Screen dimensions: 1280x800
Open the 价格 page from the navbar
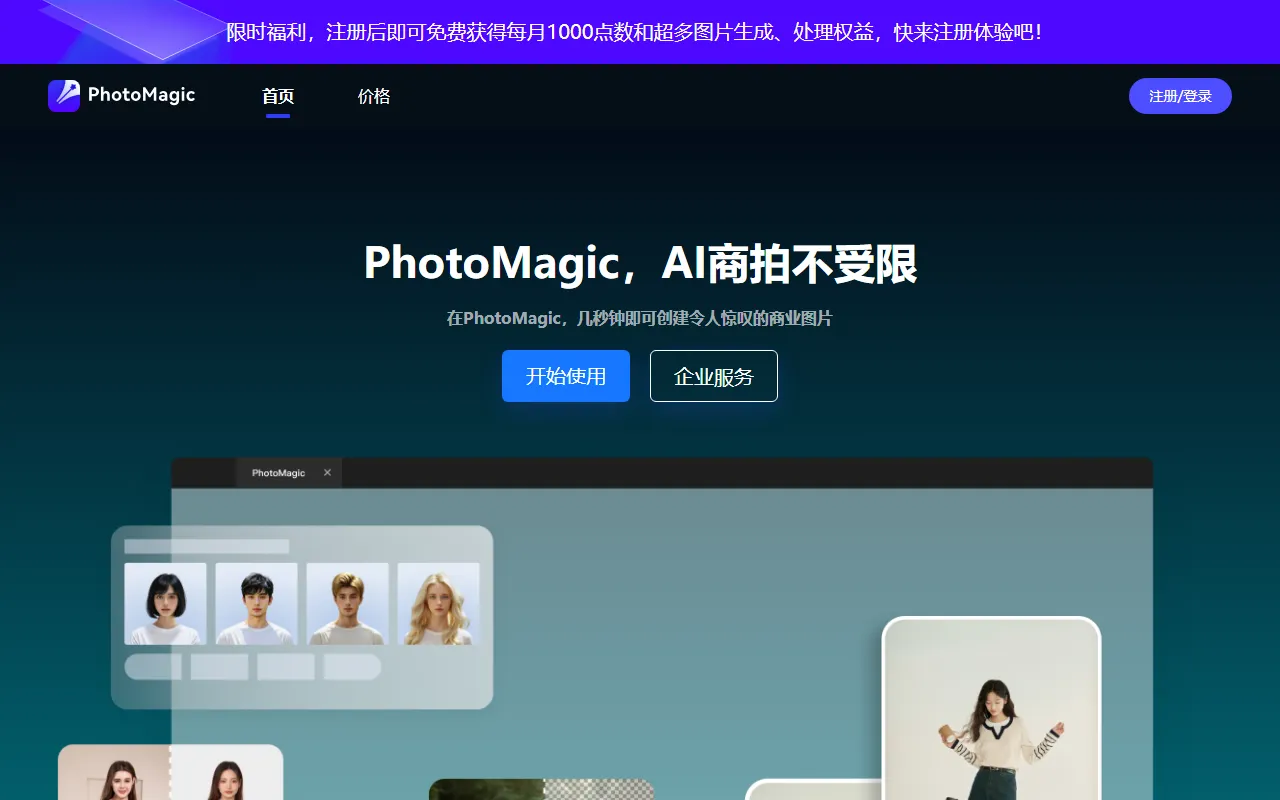pyautogui.click(x=373, y=96)
